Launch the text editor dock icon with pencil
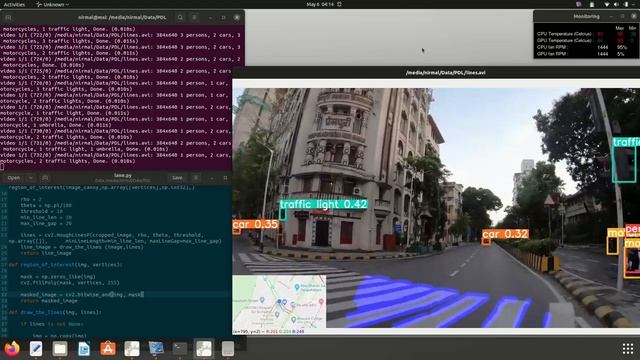 (x=36, y=349)
